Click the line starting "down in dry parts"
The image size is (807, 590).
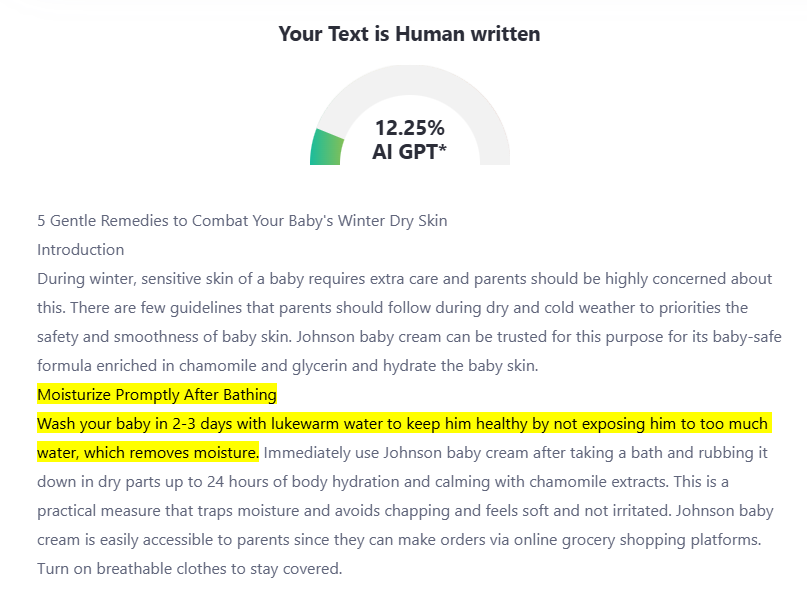tap(400, 481)
